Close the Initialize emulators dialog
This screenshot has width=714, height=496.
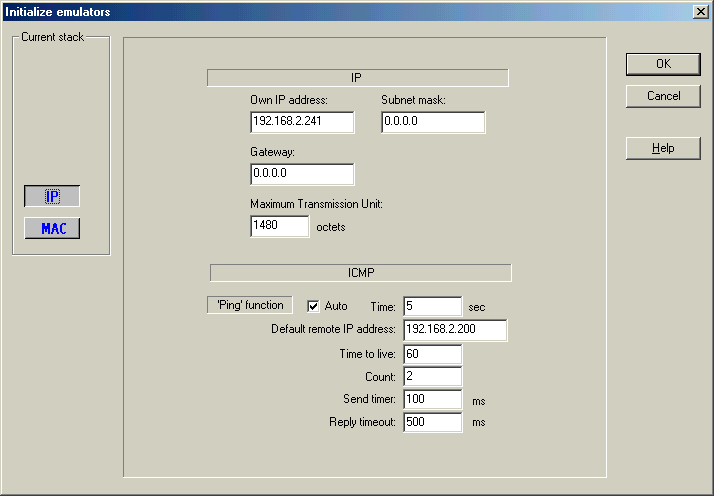pos(700,12)
